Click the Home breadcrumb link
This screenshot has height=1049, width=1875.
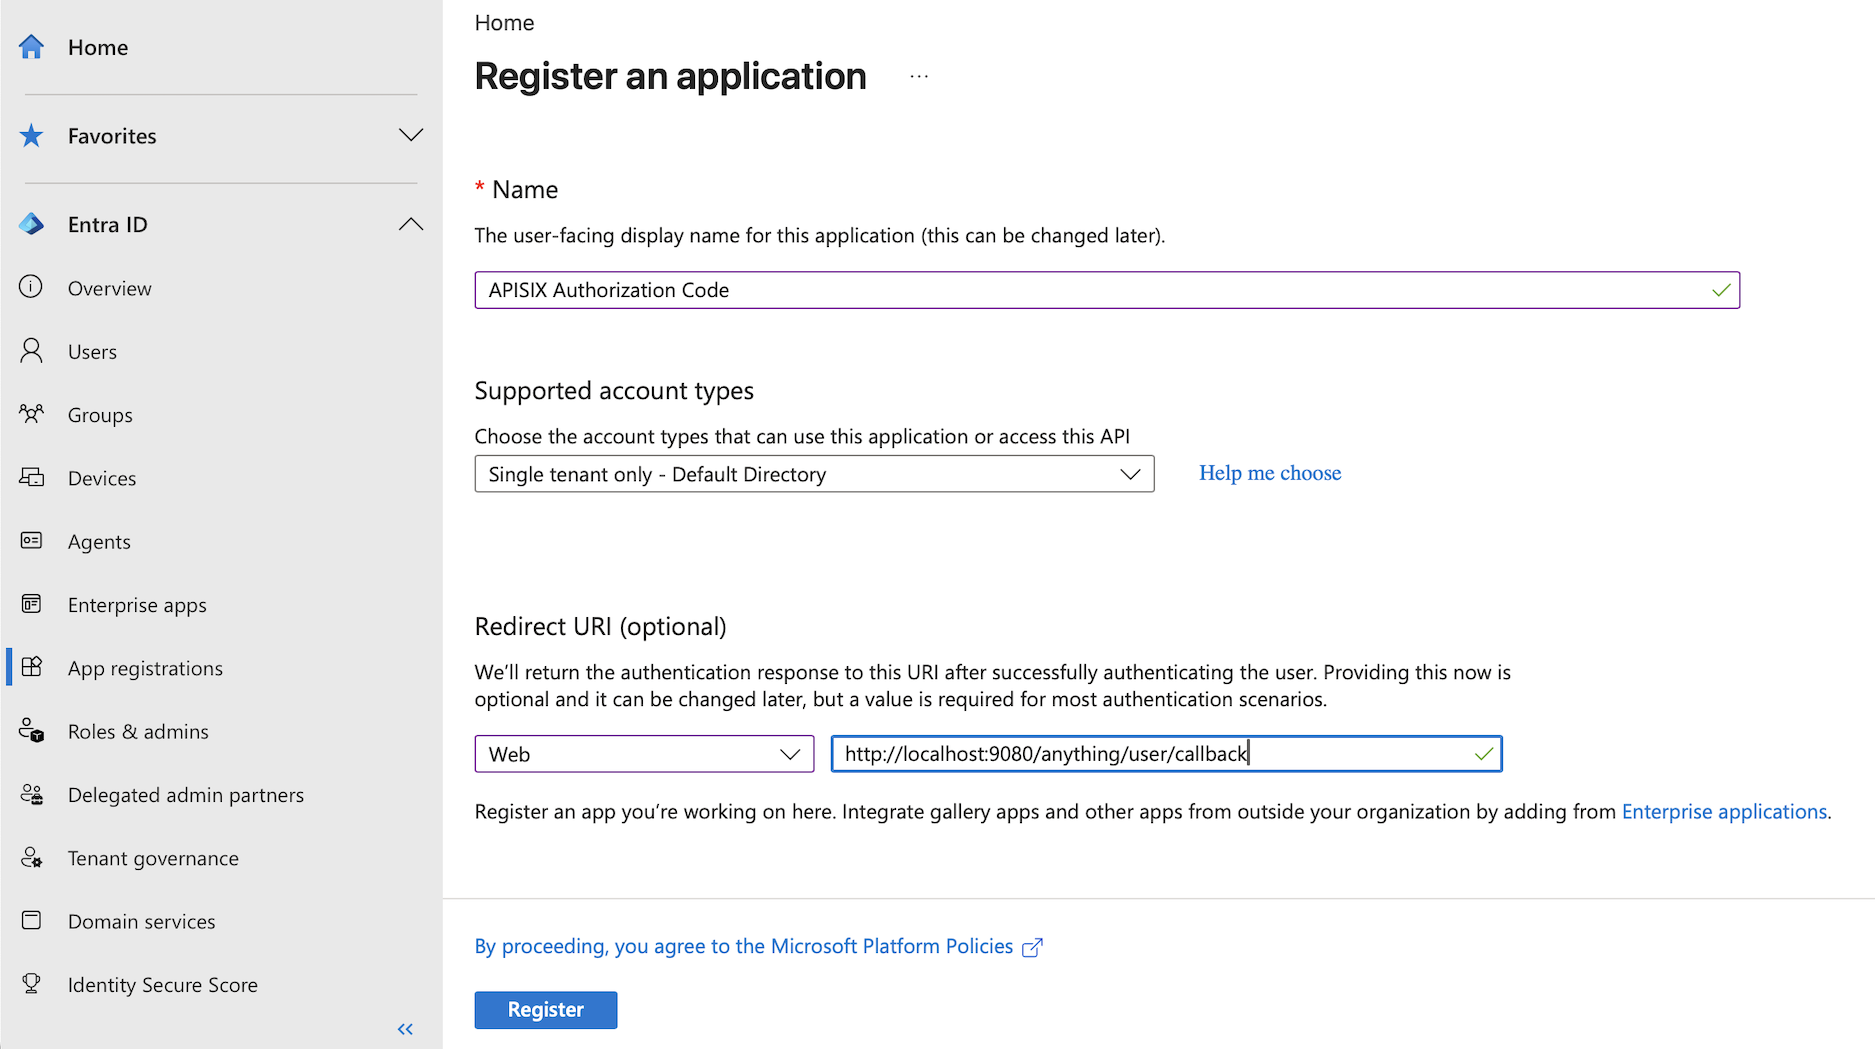[x=504, y=22]
